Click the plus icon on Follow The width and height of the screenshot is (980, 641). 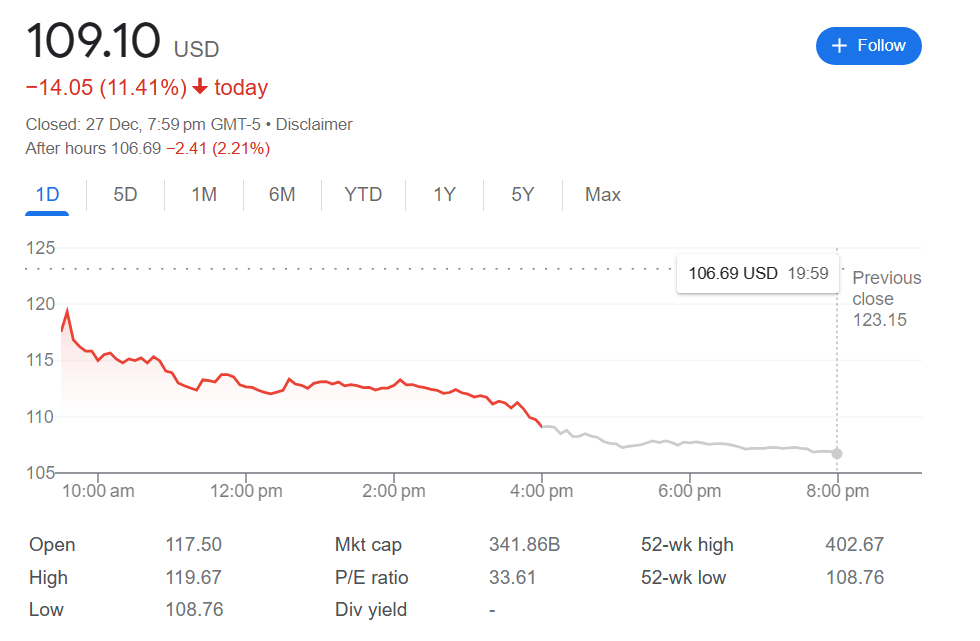click(839, 46)
